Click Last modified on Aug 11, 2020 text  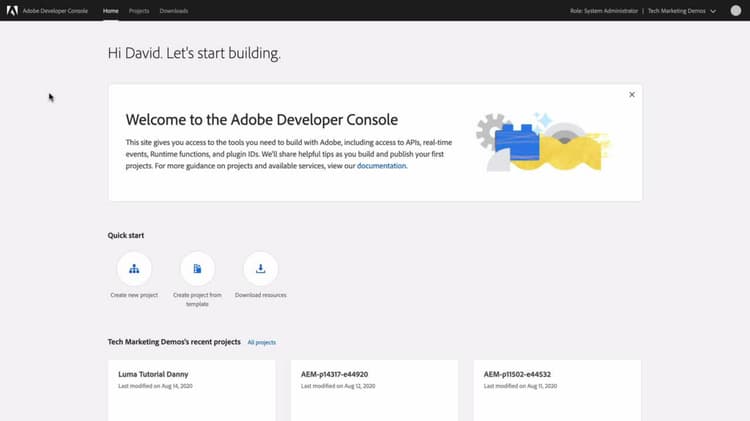coord(520,386)
